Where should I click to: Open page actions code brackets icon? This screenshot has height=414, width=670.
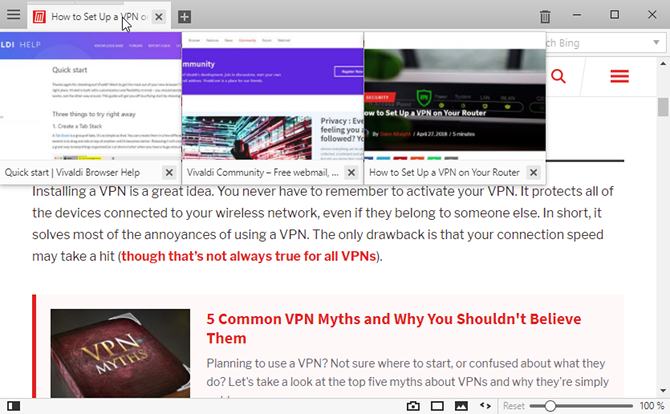(485, 406)
